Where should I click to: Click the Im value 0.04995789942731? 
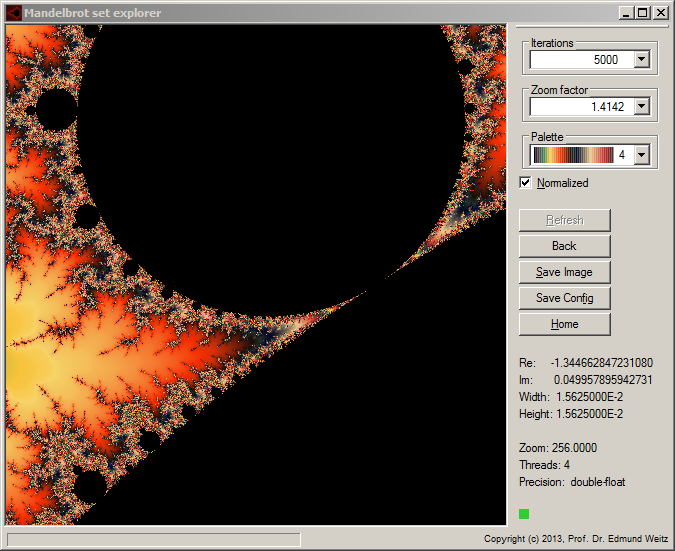click(603, 380)
